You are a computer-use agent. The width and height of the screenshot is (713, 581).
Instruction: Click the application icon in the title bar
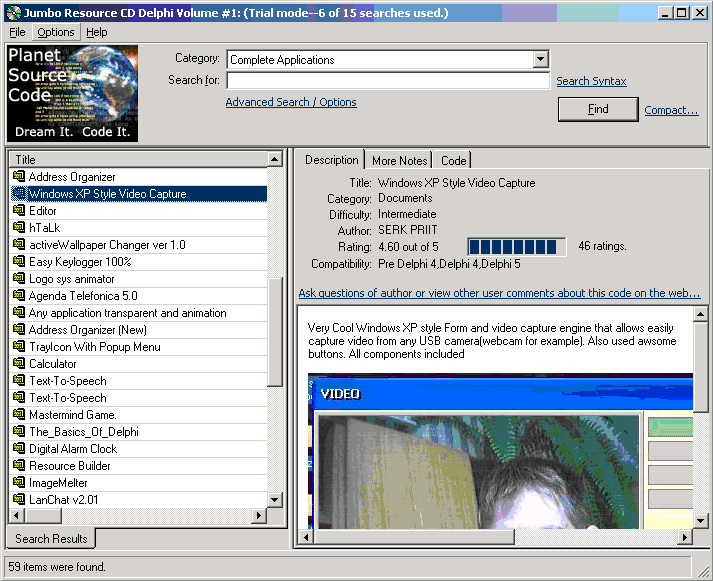[14, 13]
